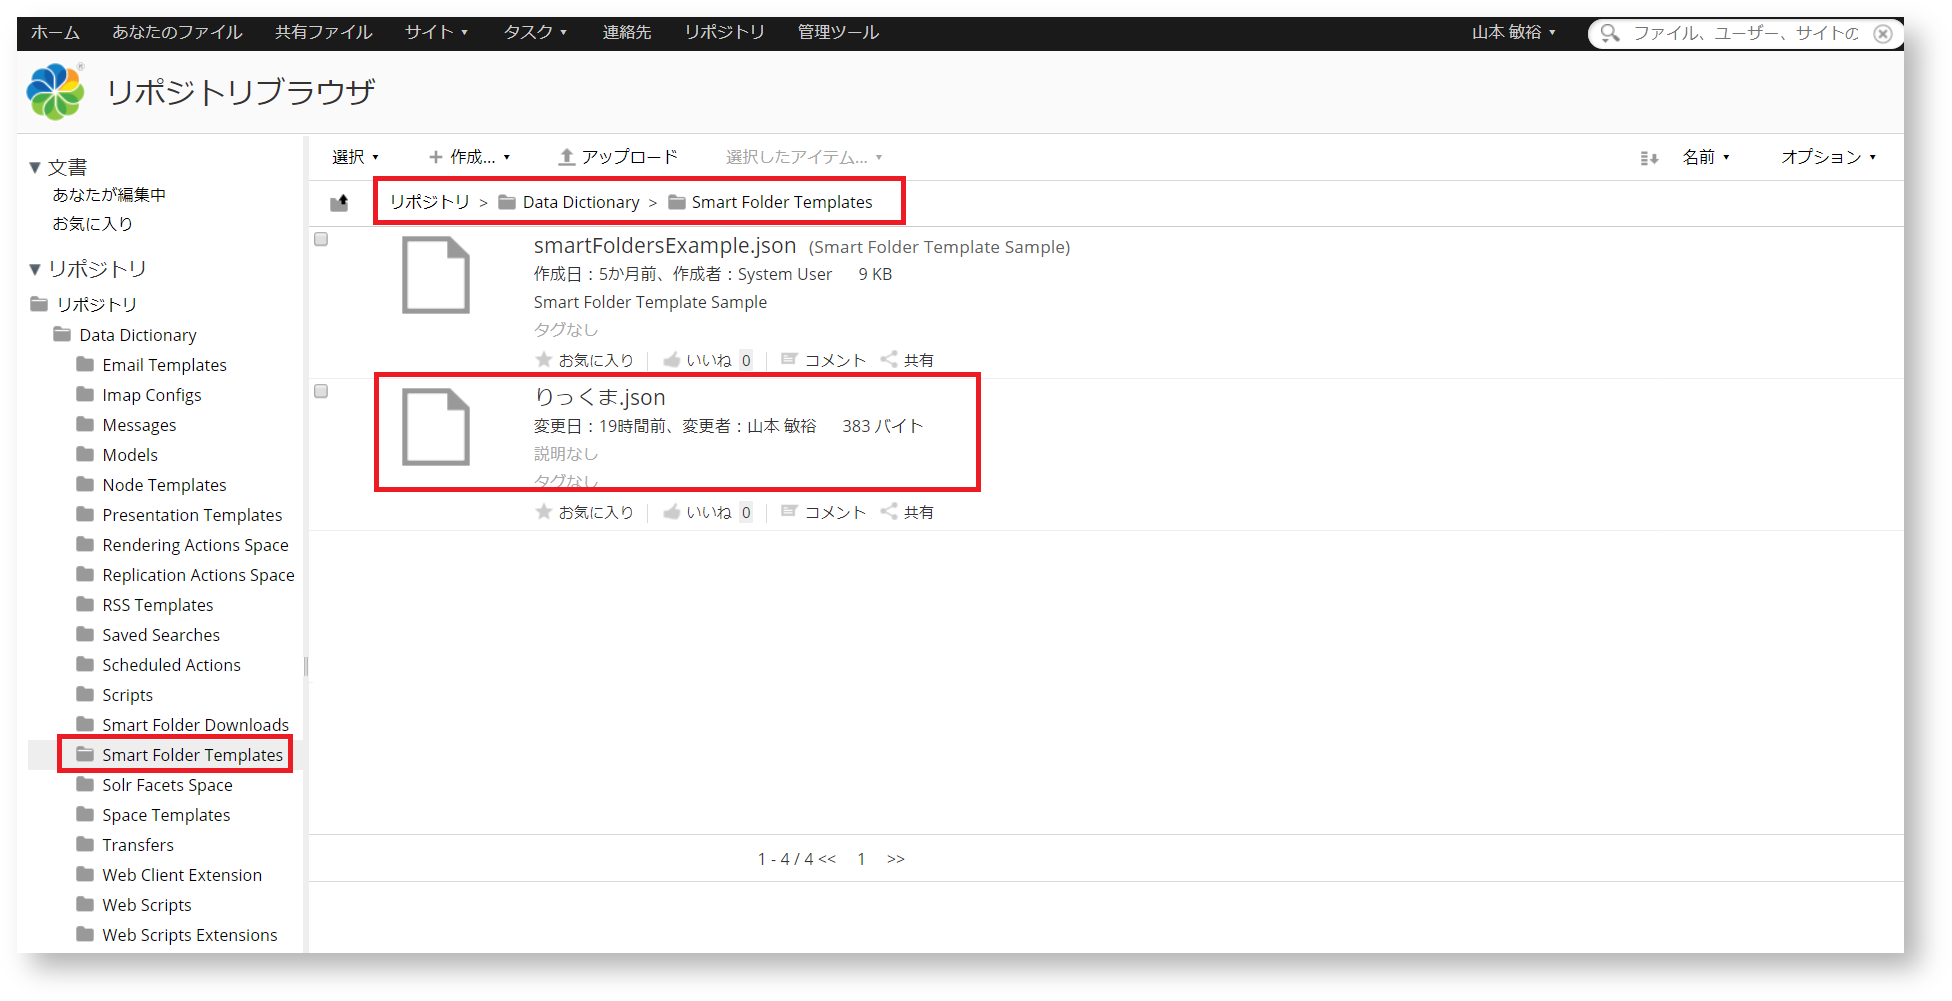Comment icon for smartFoldersExample.json

[x=789, y=359]
